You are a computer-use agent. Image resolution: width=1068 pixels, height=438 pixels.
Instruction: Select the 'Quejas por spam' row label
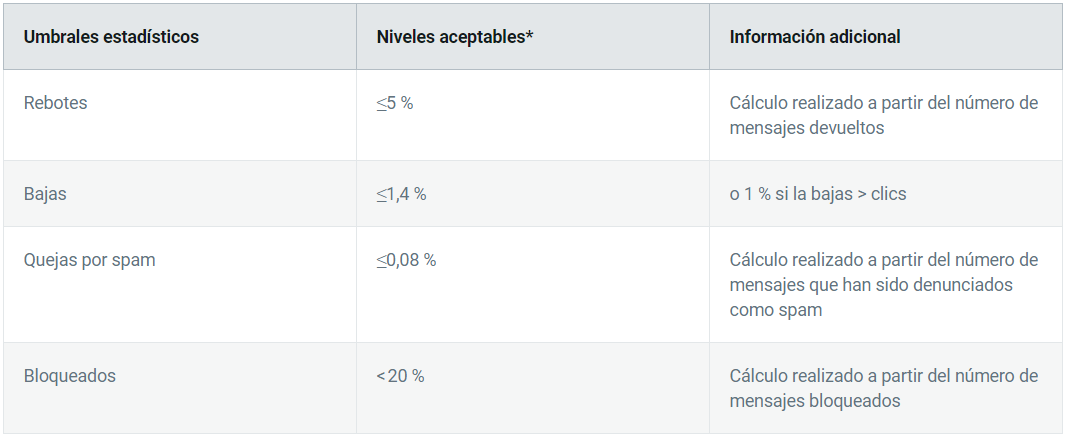[89, 260]
